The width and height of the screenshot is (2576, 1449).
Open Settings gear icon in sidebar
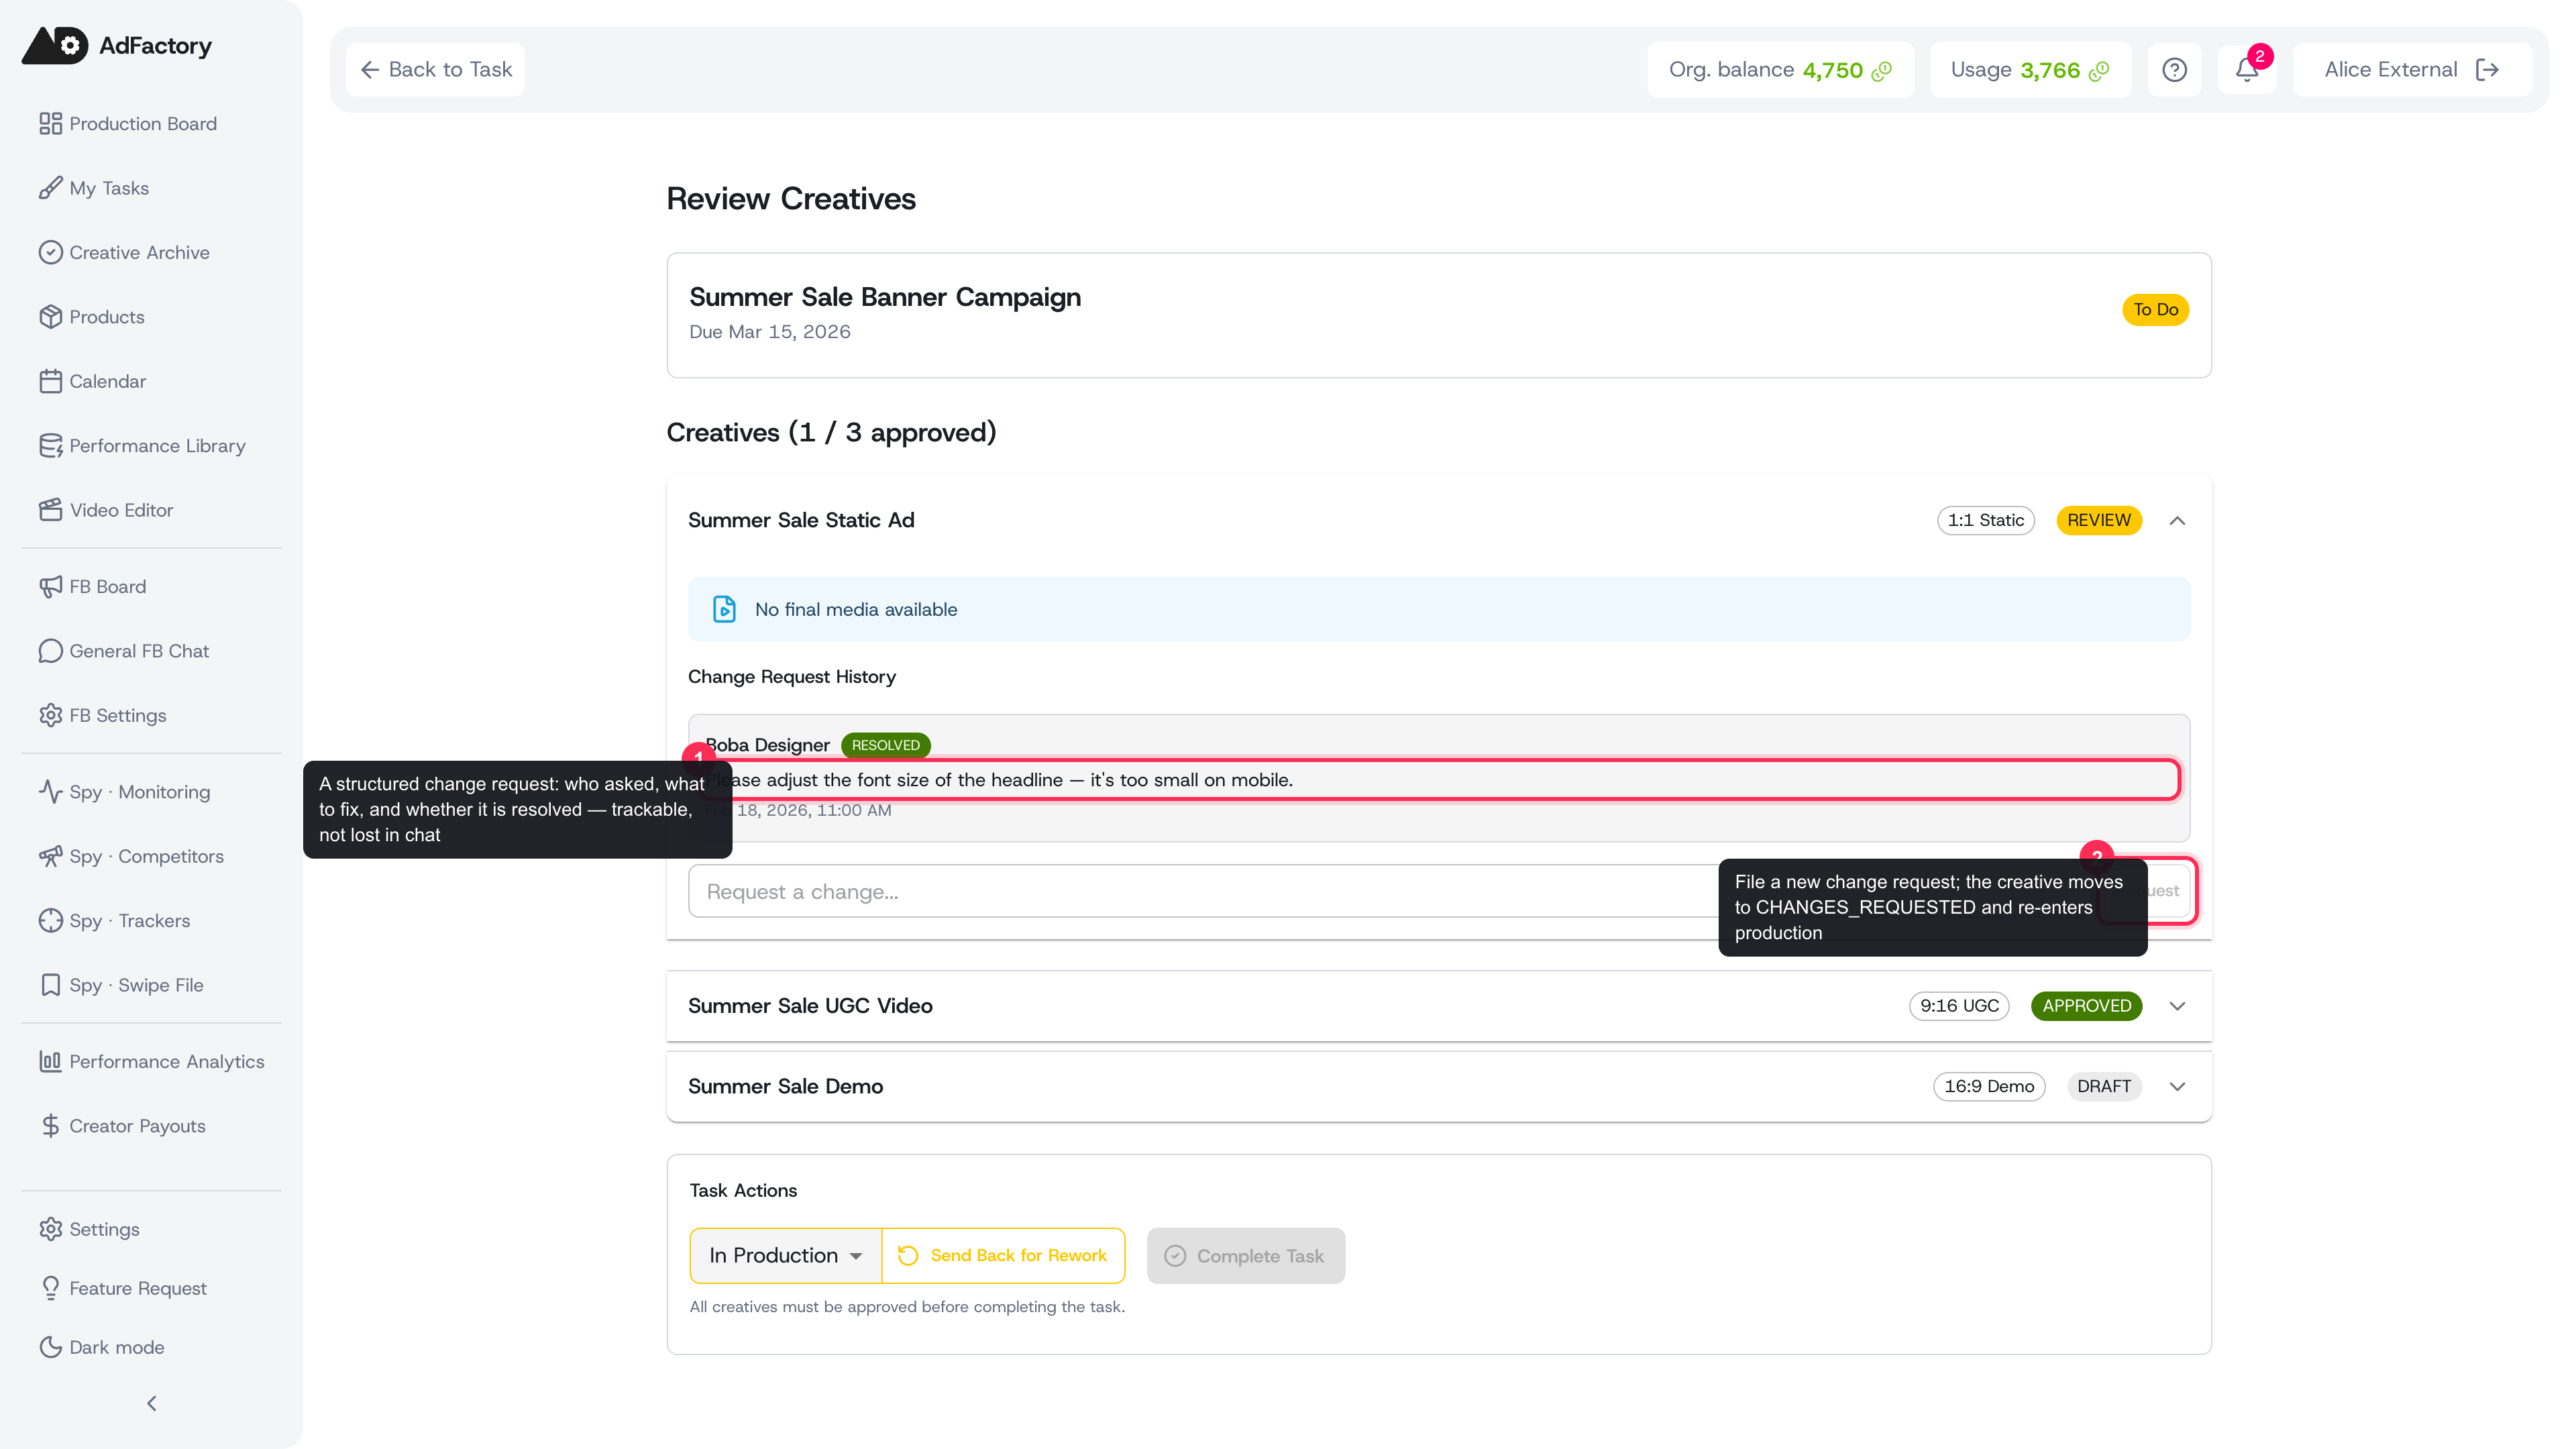point(50,1229)
